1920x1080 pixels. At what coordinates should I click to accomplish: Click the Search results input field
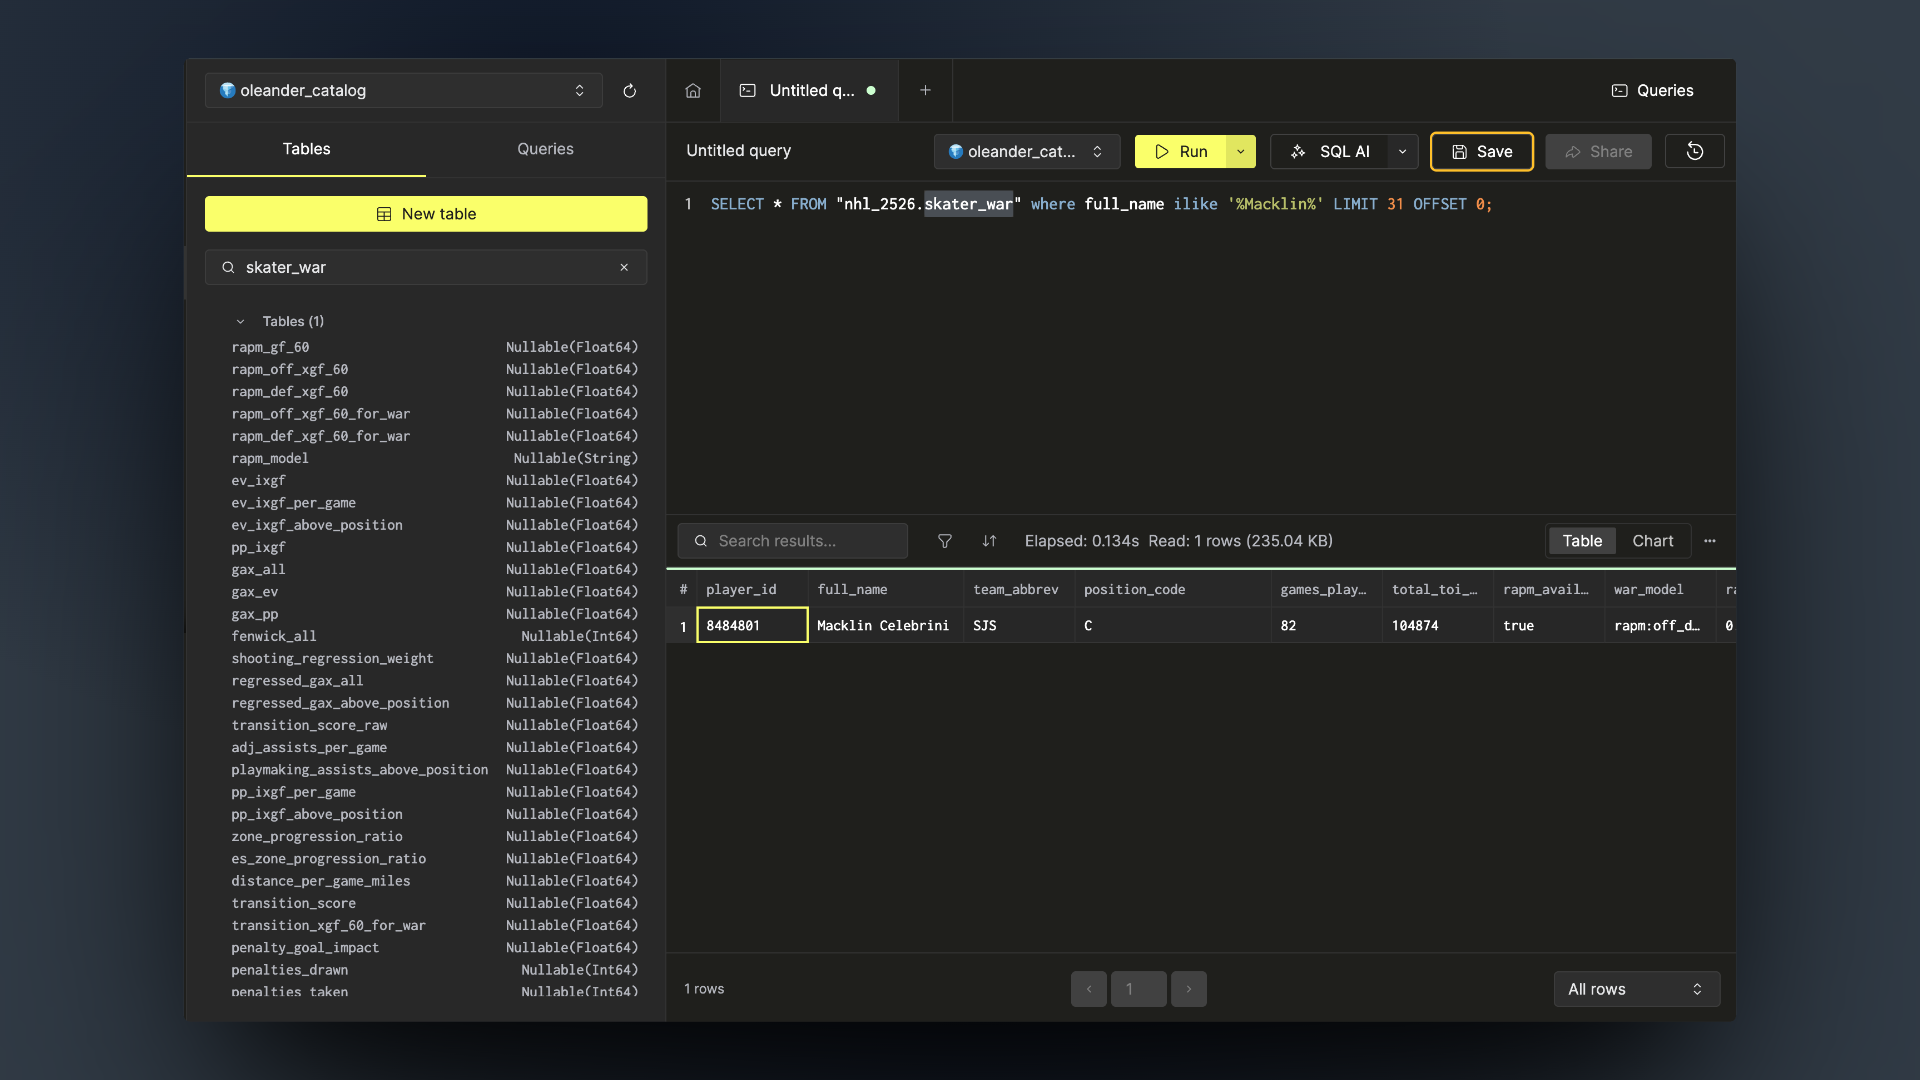(792, 541)
